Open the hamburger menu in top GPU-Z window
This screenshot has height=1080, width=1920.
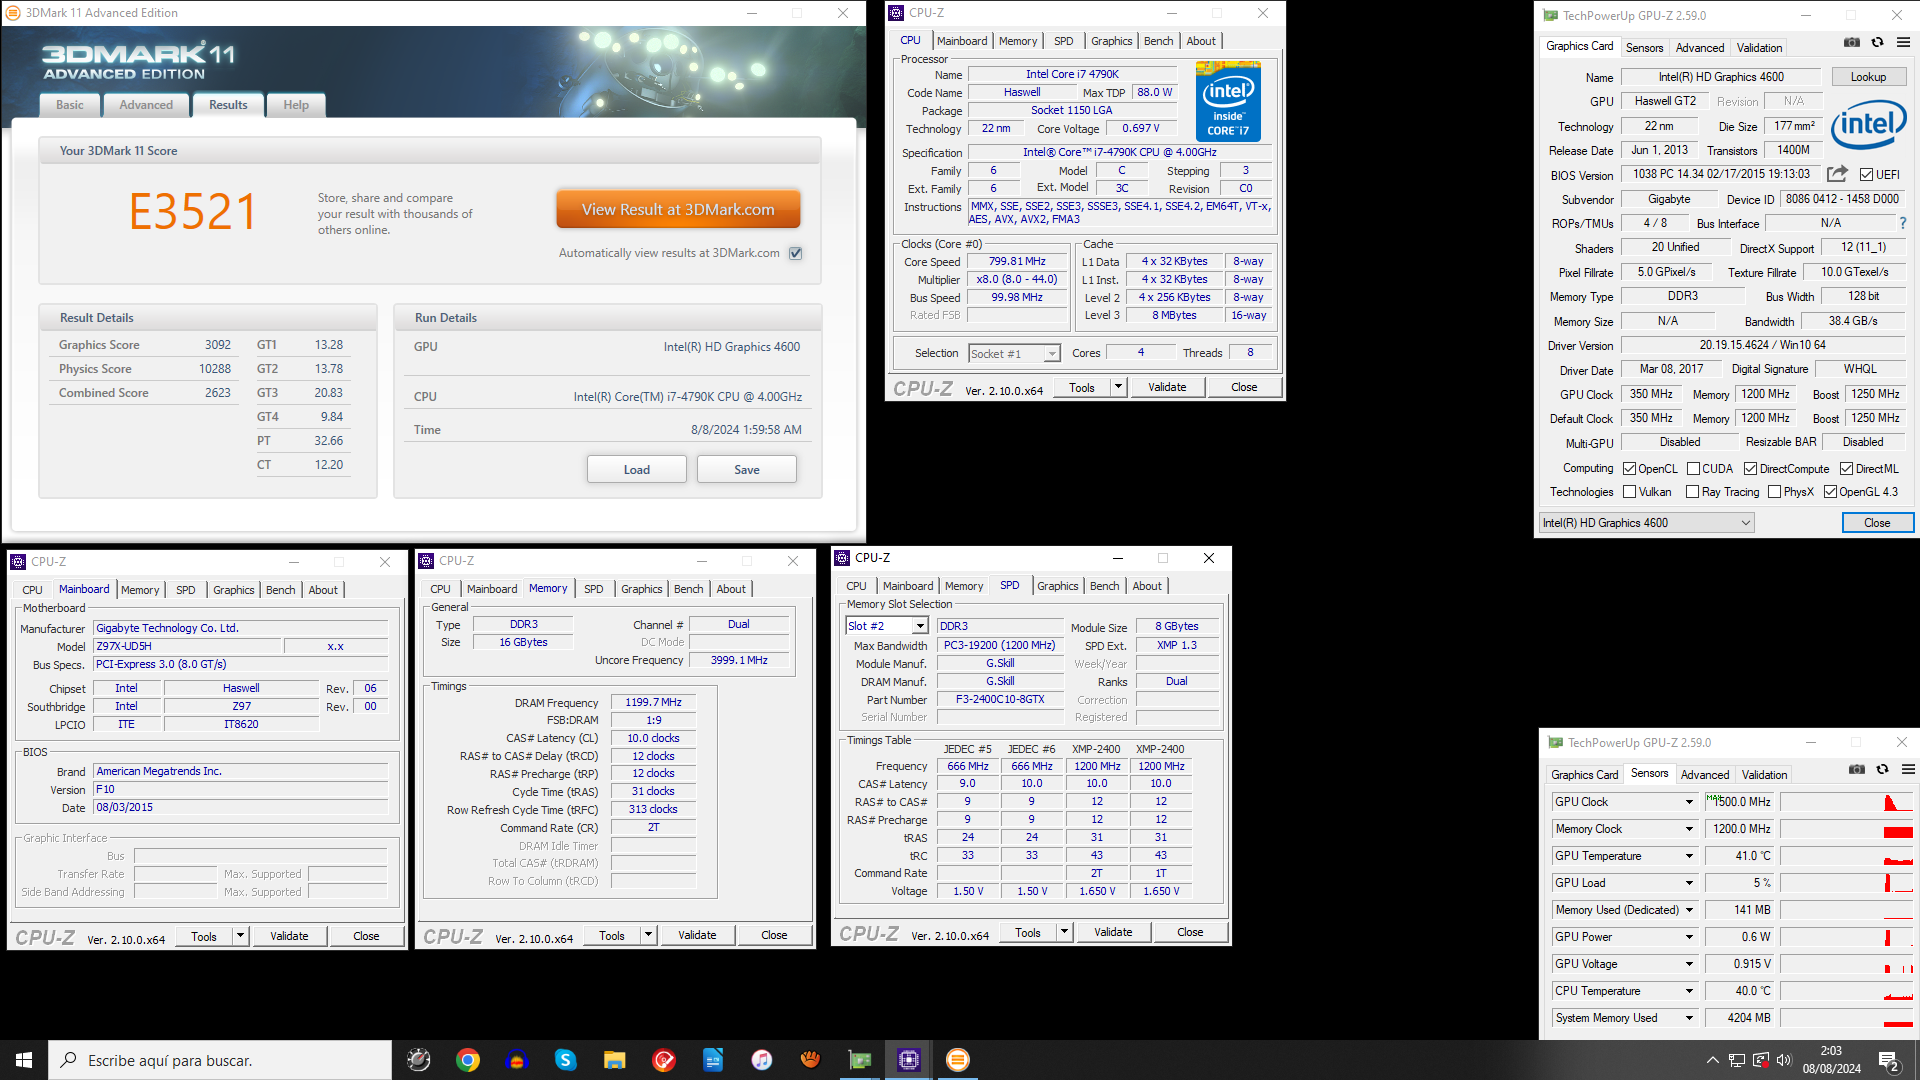1904,42
